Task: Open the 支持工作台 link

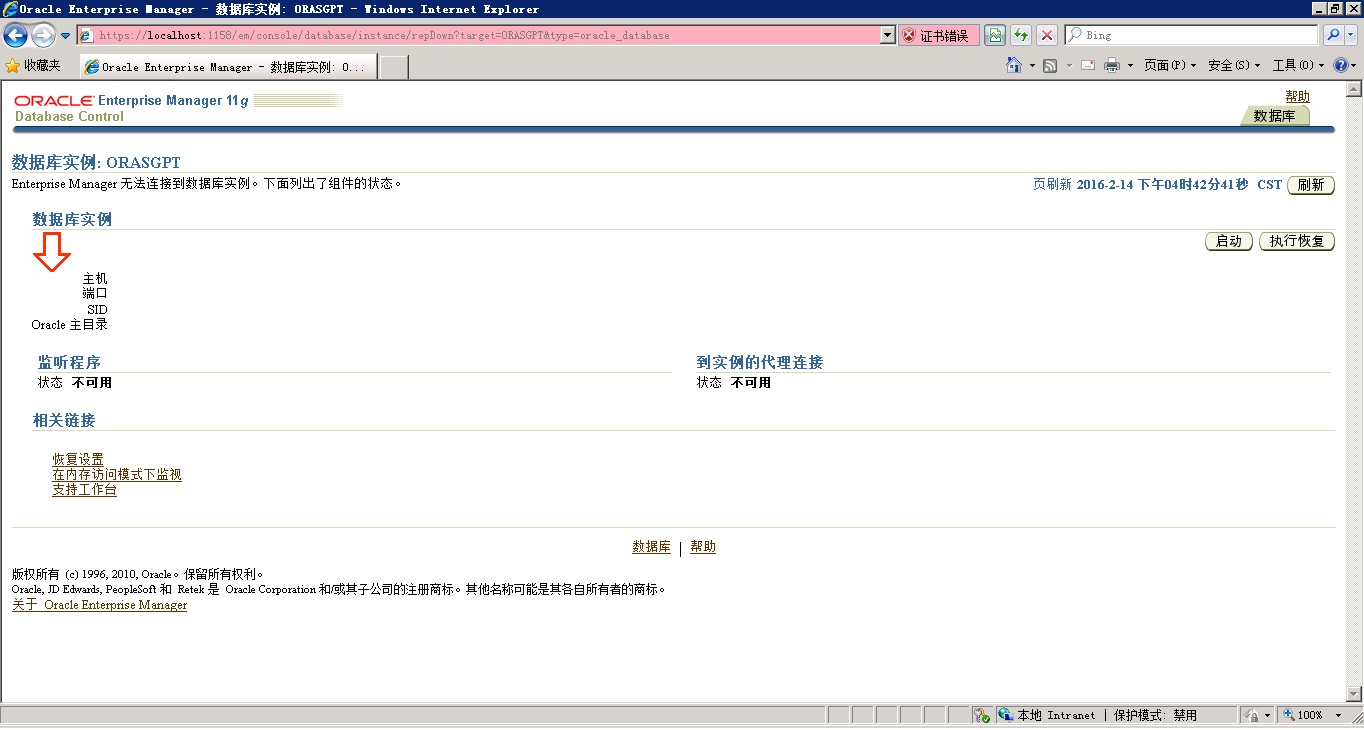Action: tap(84, 490)
